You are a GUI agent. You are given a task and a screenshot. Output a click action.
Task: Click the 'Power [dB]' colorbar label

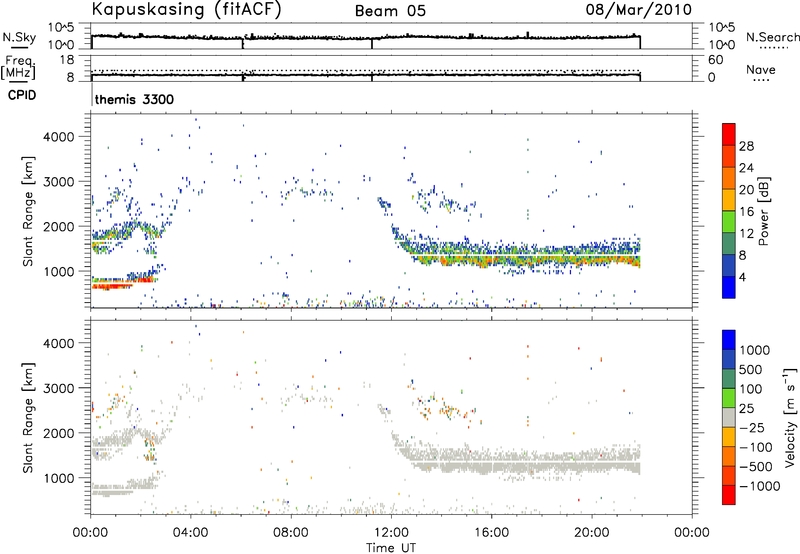[763, 211]
